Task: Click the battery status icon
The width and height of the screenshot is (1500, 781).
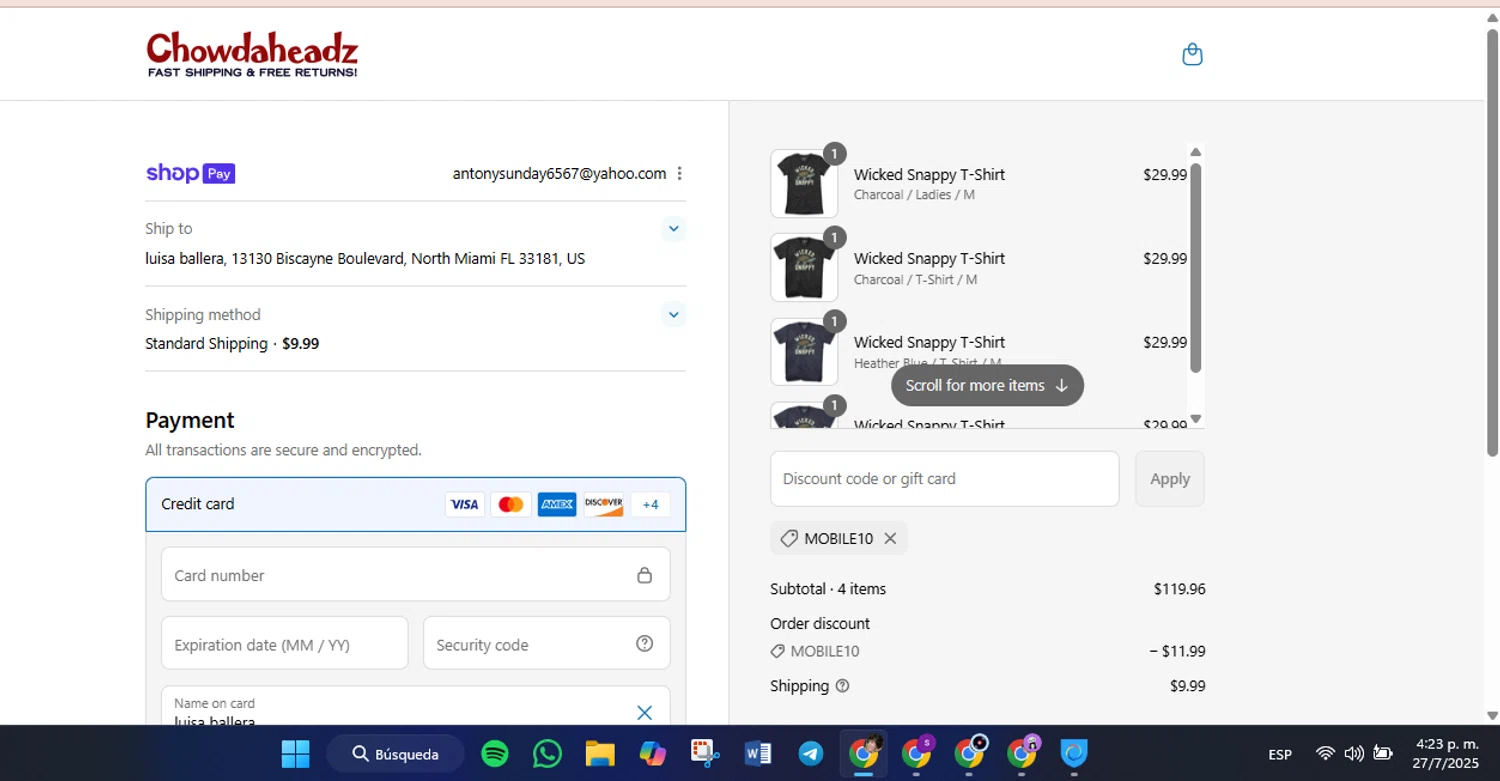Action: (x=1383, y=754)
